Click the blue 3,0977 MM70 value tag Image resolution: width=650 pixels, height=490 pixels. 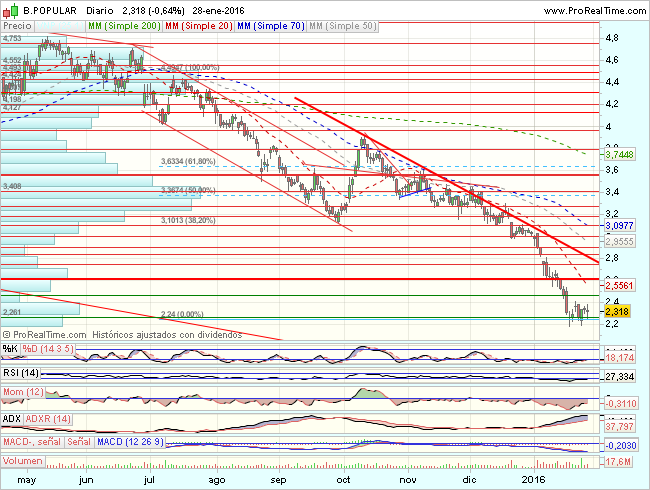[x=619, y=226]
